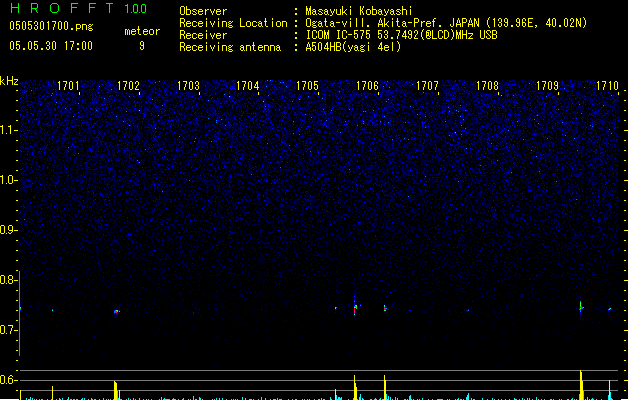The width and height of the screenshot is (629, 400).
Task: Click the bright meteor echo after 1709
Action: tap(581, 308)
